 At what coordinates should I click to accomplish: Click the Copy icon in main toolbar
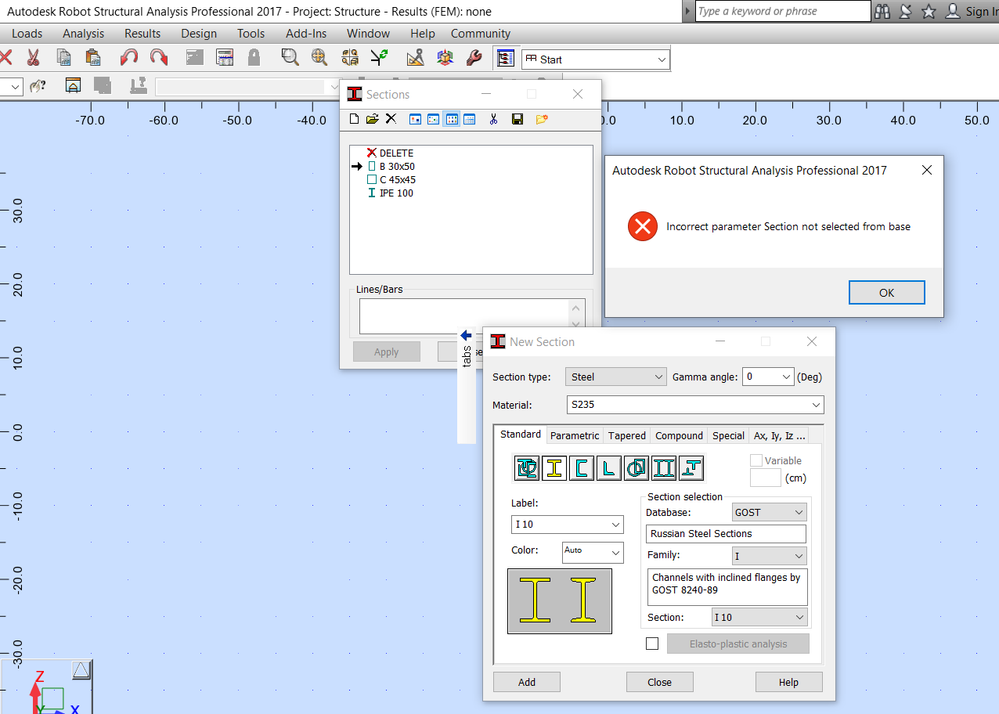(64, 58)
